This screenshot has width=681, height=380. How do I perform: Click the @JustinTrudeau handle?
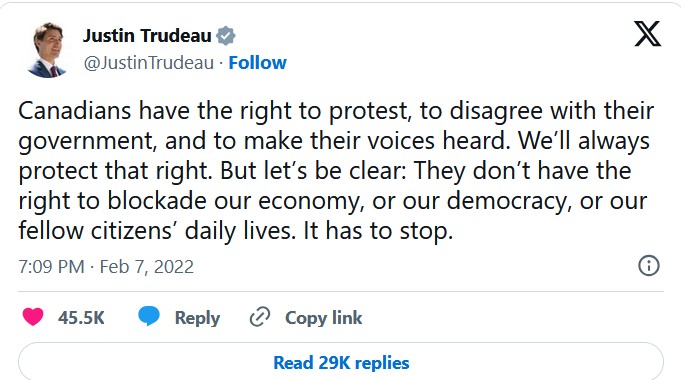click(149, 63)
